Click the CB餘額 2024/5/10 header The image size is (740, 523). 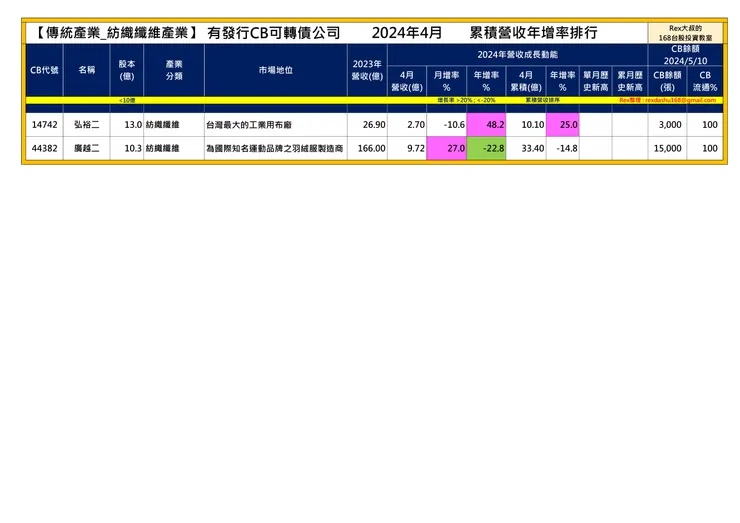(x=685, y=55)
